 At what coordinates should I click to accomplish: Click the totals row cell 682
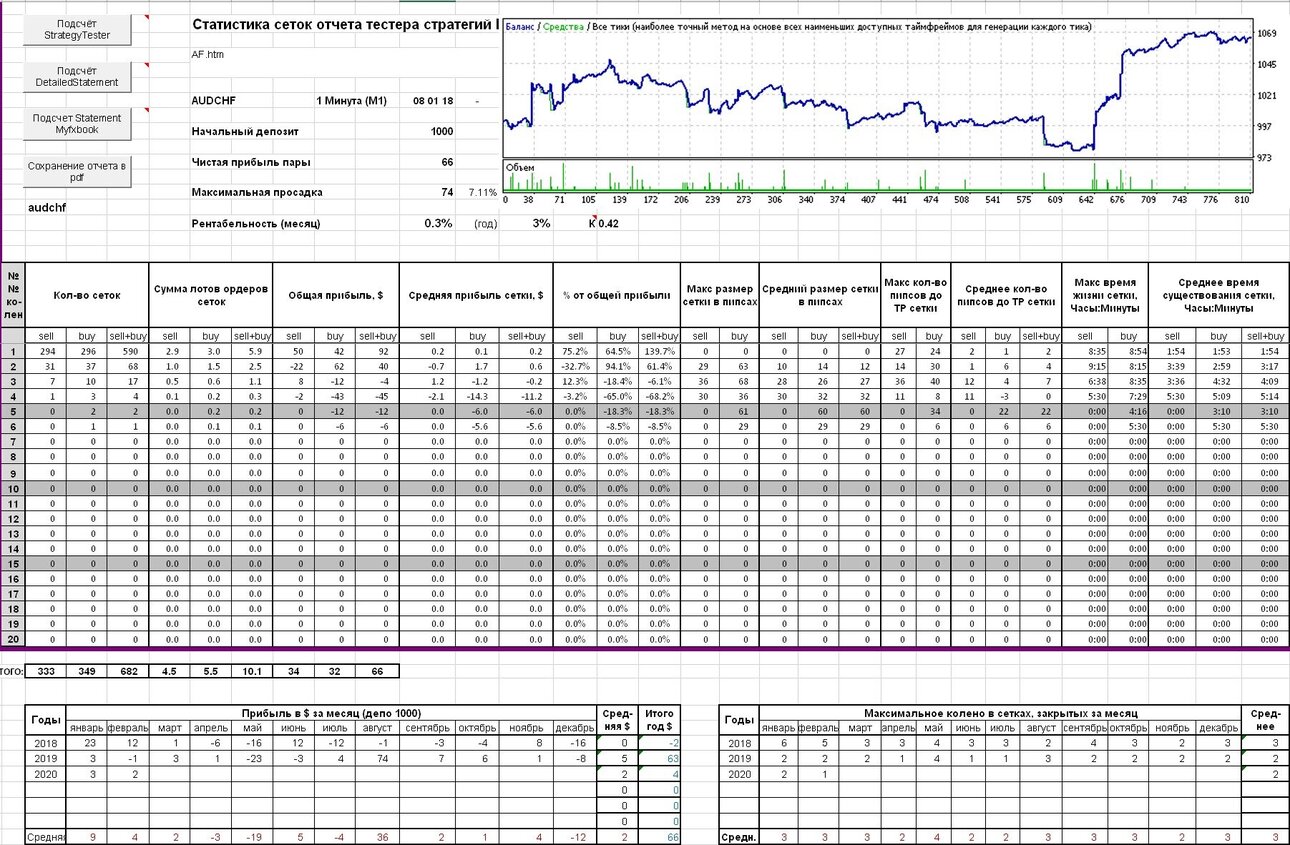(x=128, y=671)
